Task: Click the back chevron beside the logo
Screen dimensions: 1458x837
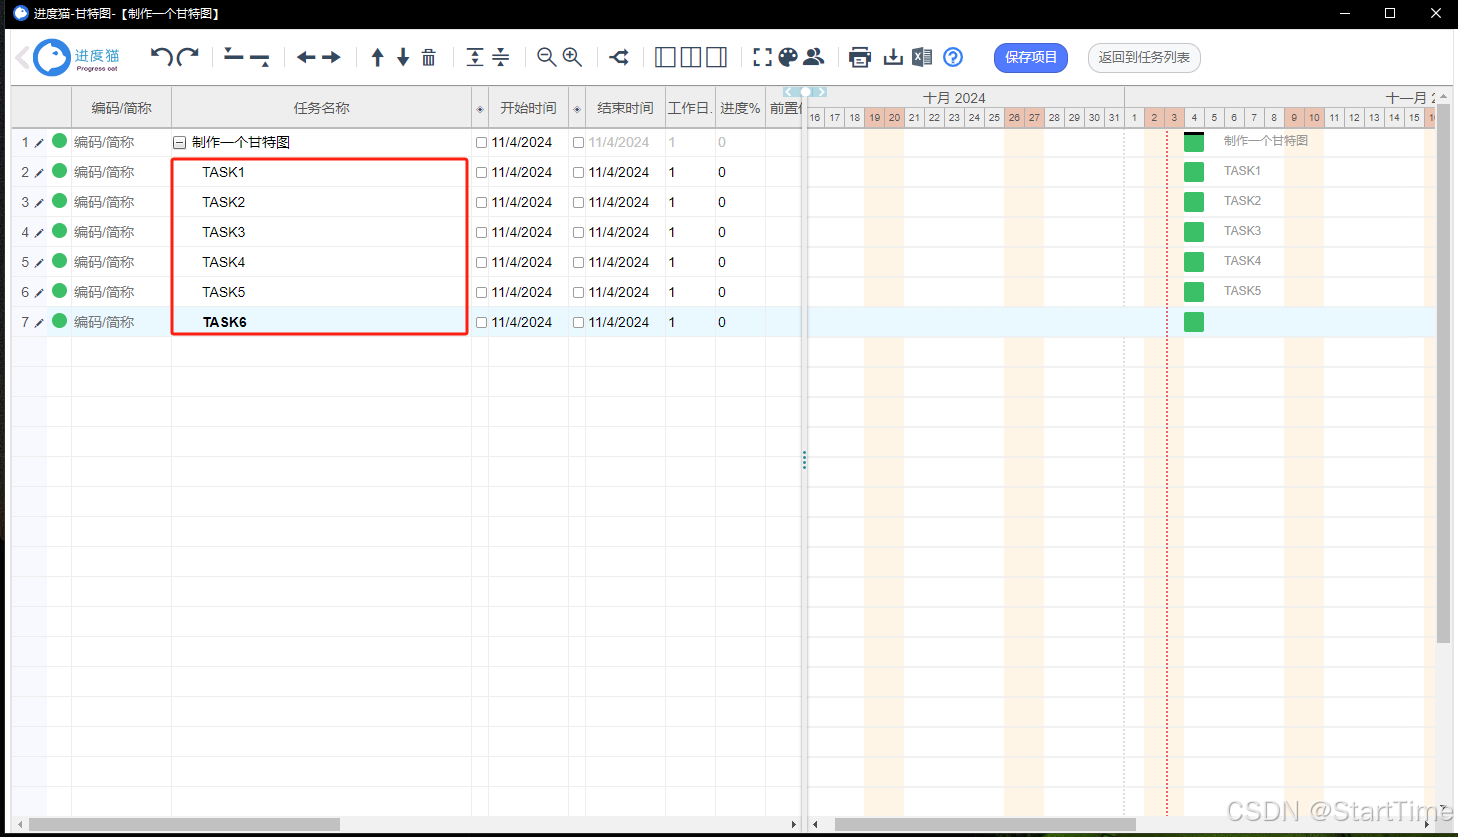Action: click(21, 58)
